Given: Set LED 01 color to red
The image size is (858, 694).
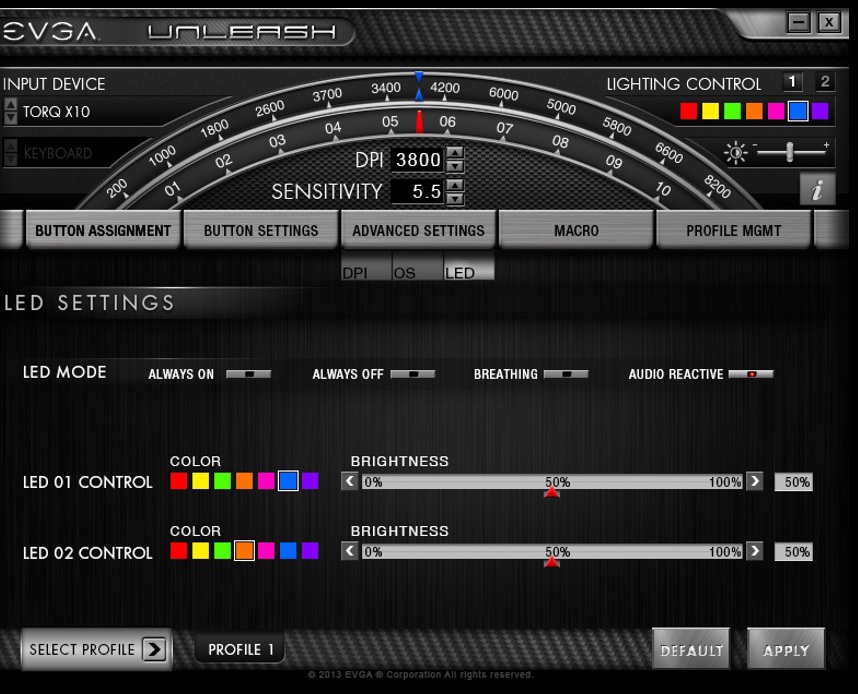Looking at the screenshot, I should pos(178,481).
